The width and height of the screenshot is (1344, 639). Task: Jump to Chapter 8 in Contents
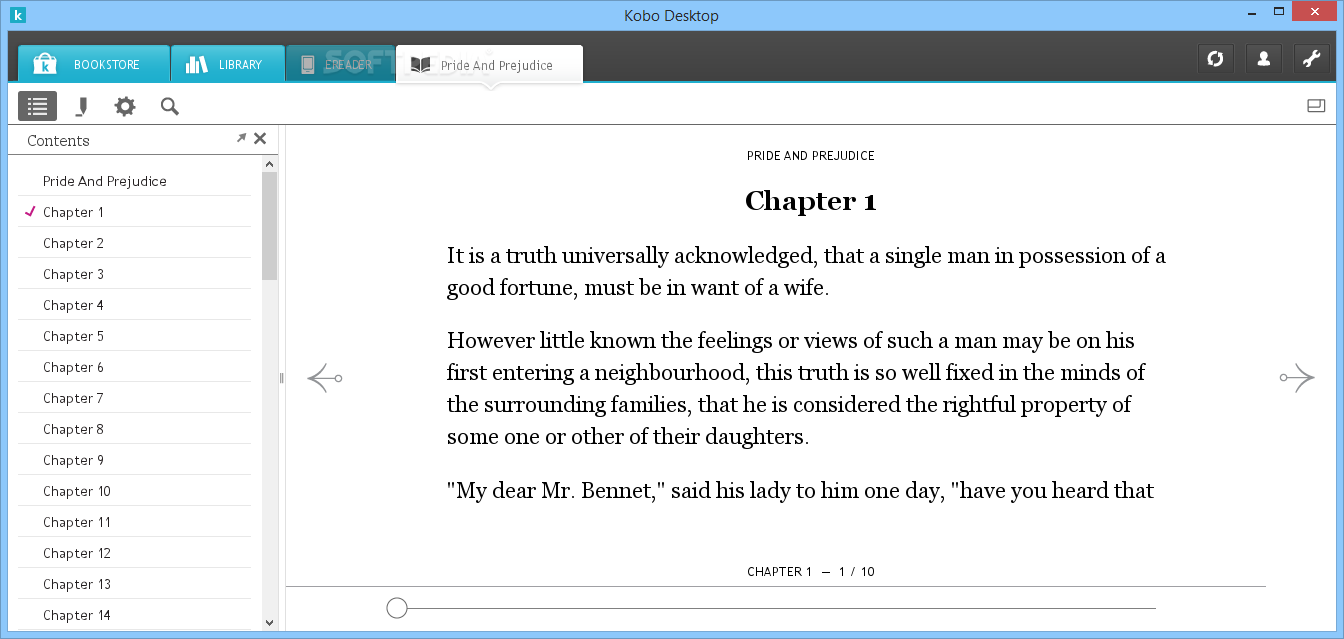134,429
